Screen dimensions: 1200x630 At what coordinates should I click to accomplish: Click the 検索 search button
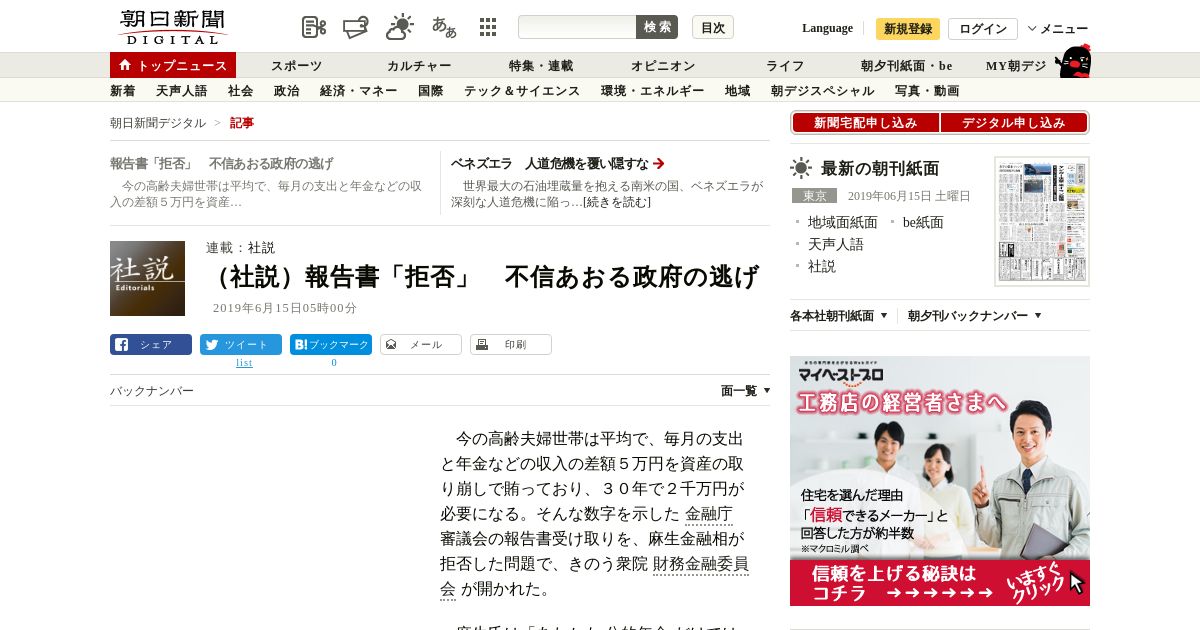coord(657,27)
